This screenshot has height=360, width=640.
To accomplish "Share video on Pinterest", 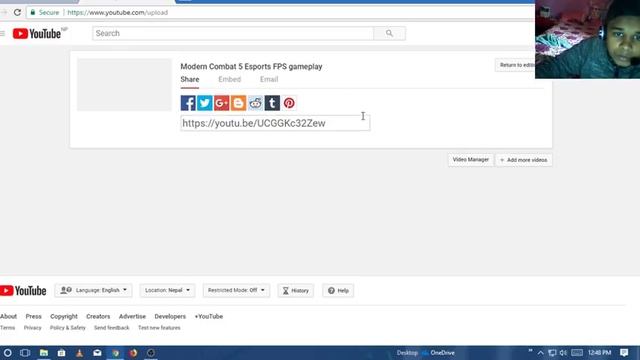I will pyautogui.click(x=289, y=103).
